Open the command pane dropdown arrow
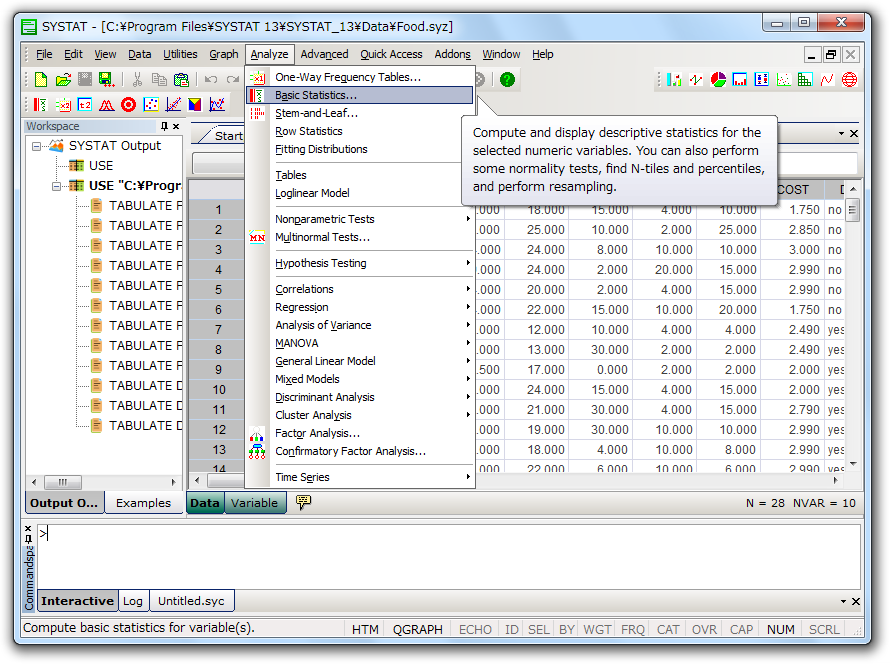 tap(843, 601)
